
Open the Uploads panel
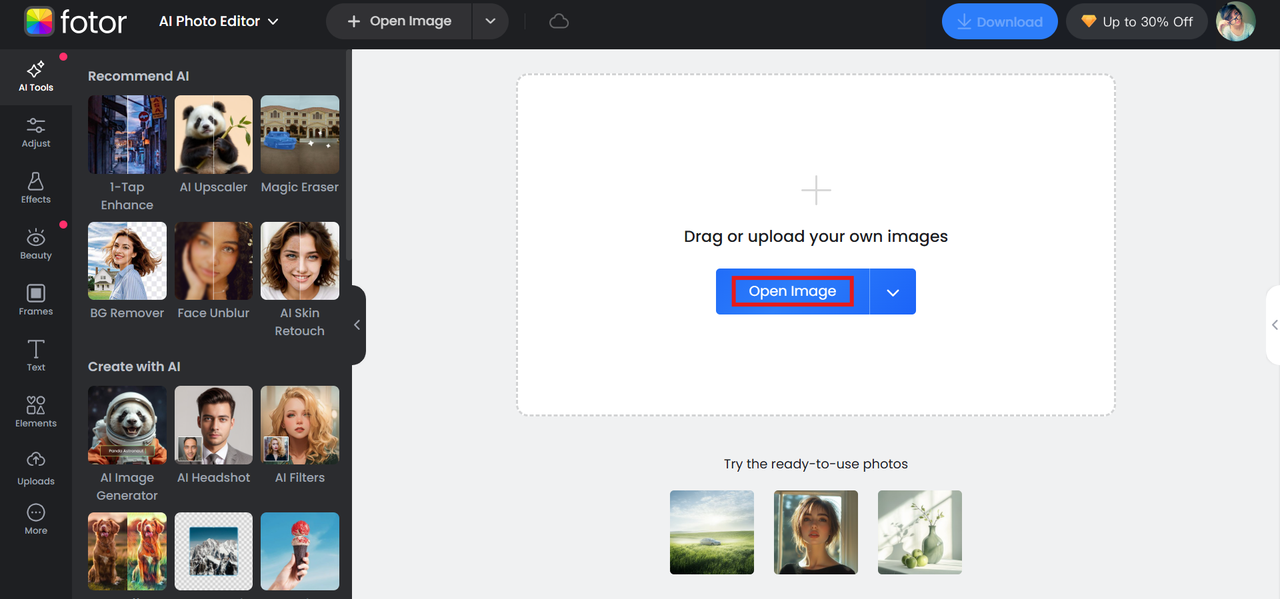(x=36, y=469)
